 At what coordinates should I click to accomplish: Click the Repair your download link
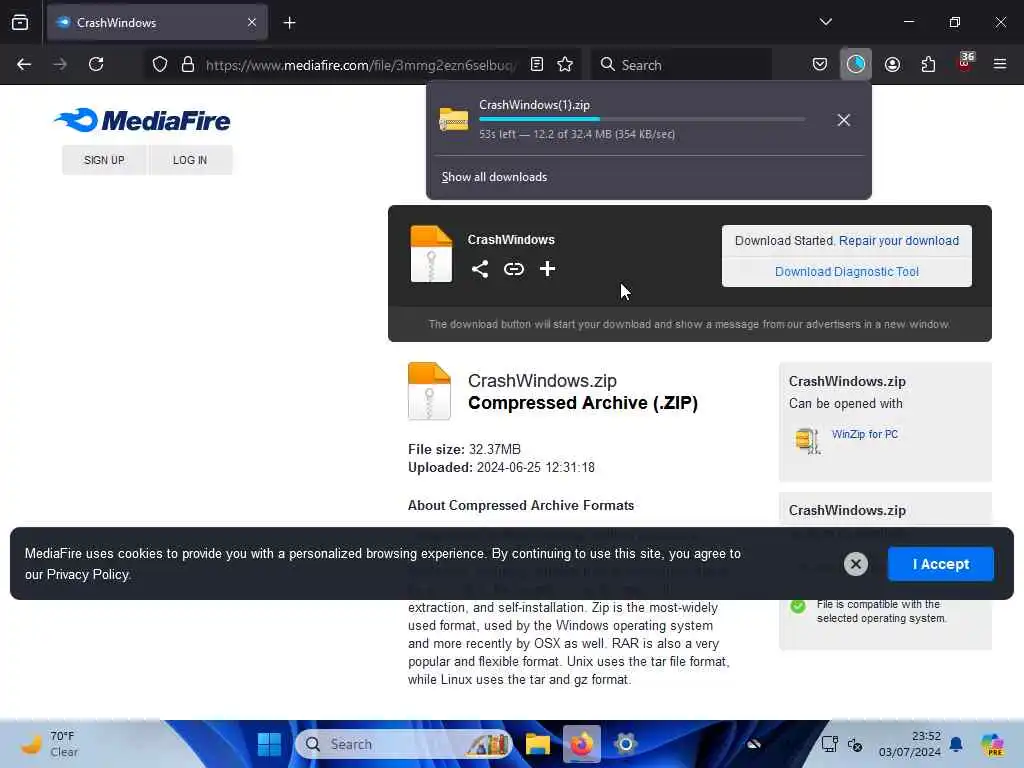pos(899,241)
